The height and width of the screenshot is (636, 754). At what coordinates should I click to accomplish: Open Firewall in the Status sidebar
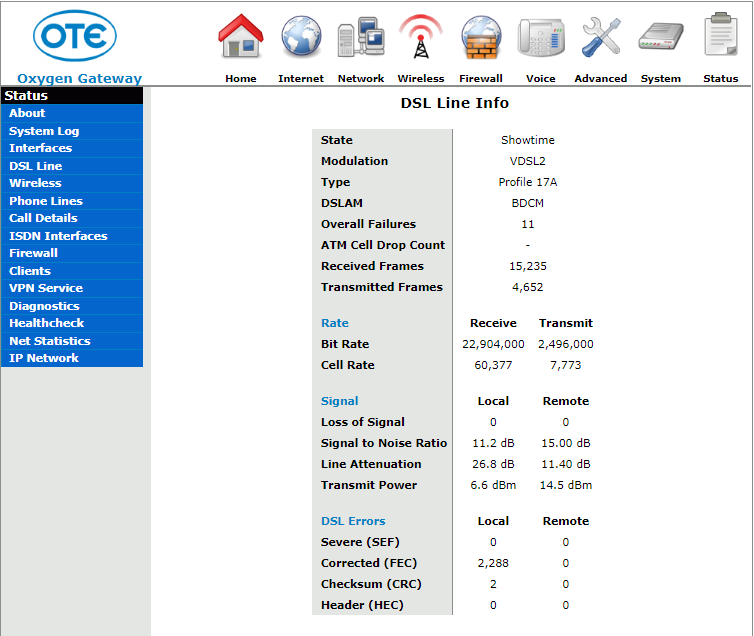coord(72,253)
